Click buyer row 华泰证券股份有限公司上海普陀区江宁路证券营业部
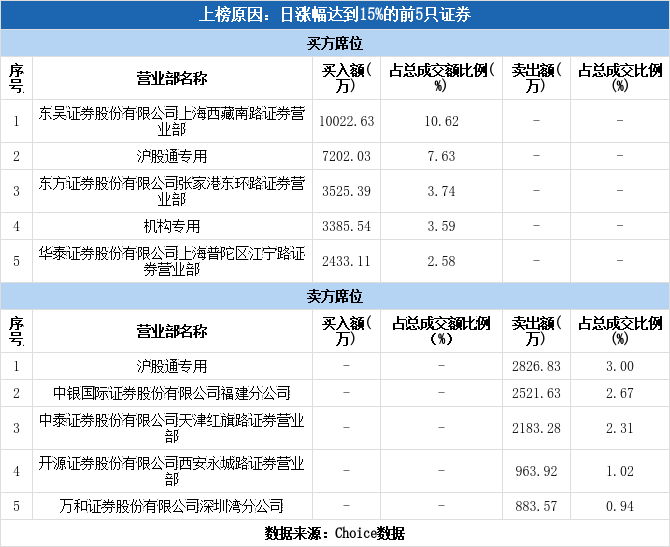670x547 pixels. click(x=172, y=262)
